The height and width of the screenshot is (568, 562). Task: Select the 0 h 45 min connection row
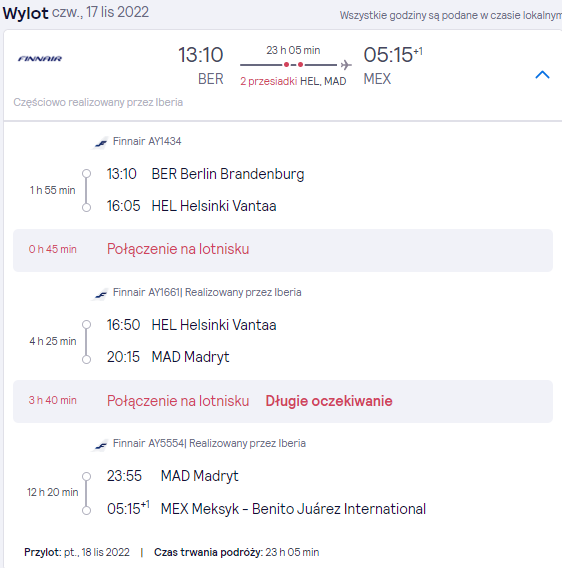coord(283,250)
